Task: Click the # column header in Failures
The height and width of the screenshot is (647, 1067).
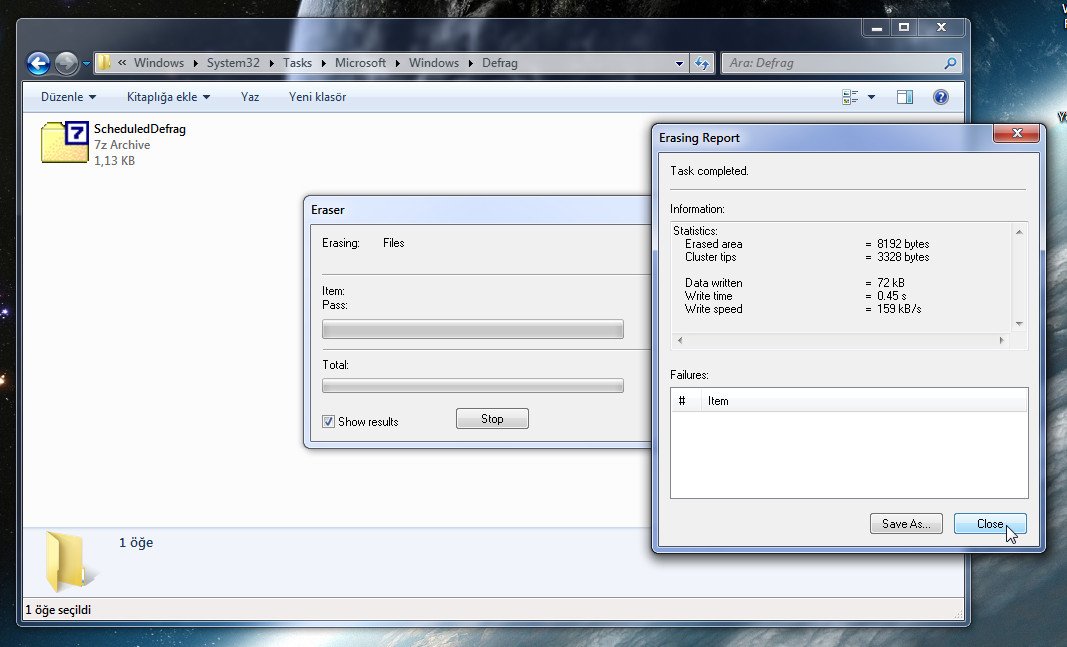Action: click(685, 401)
